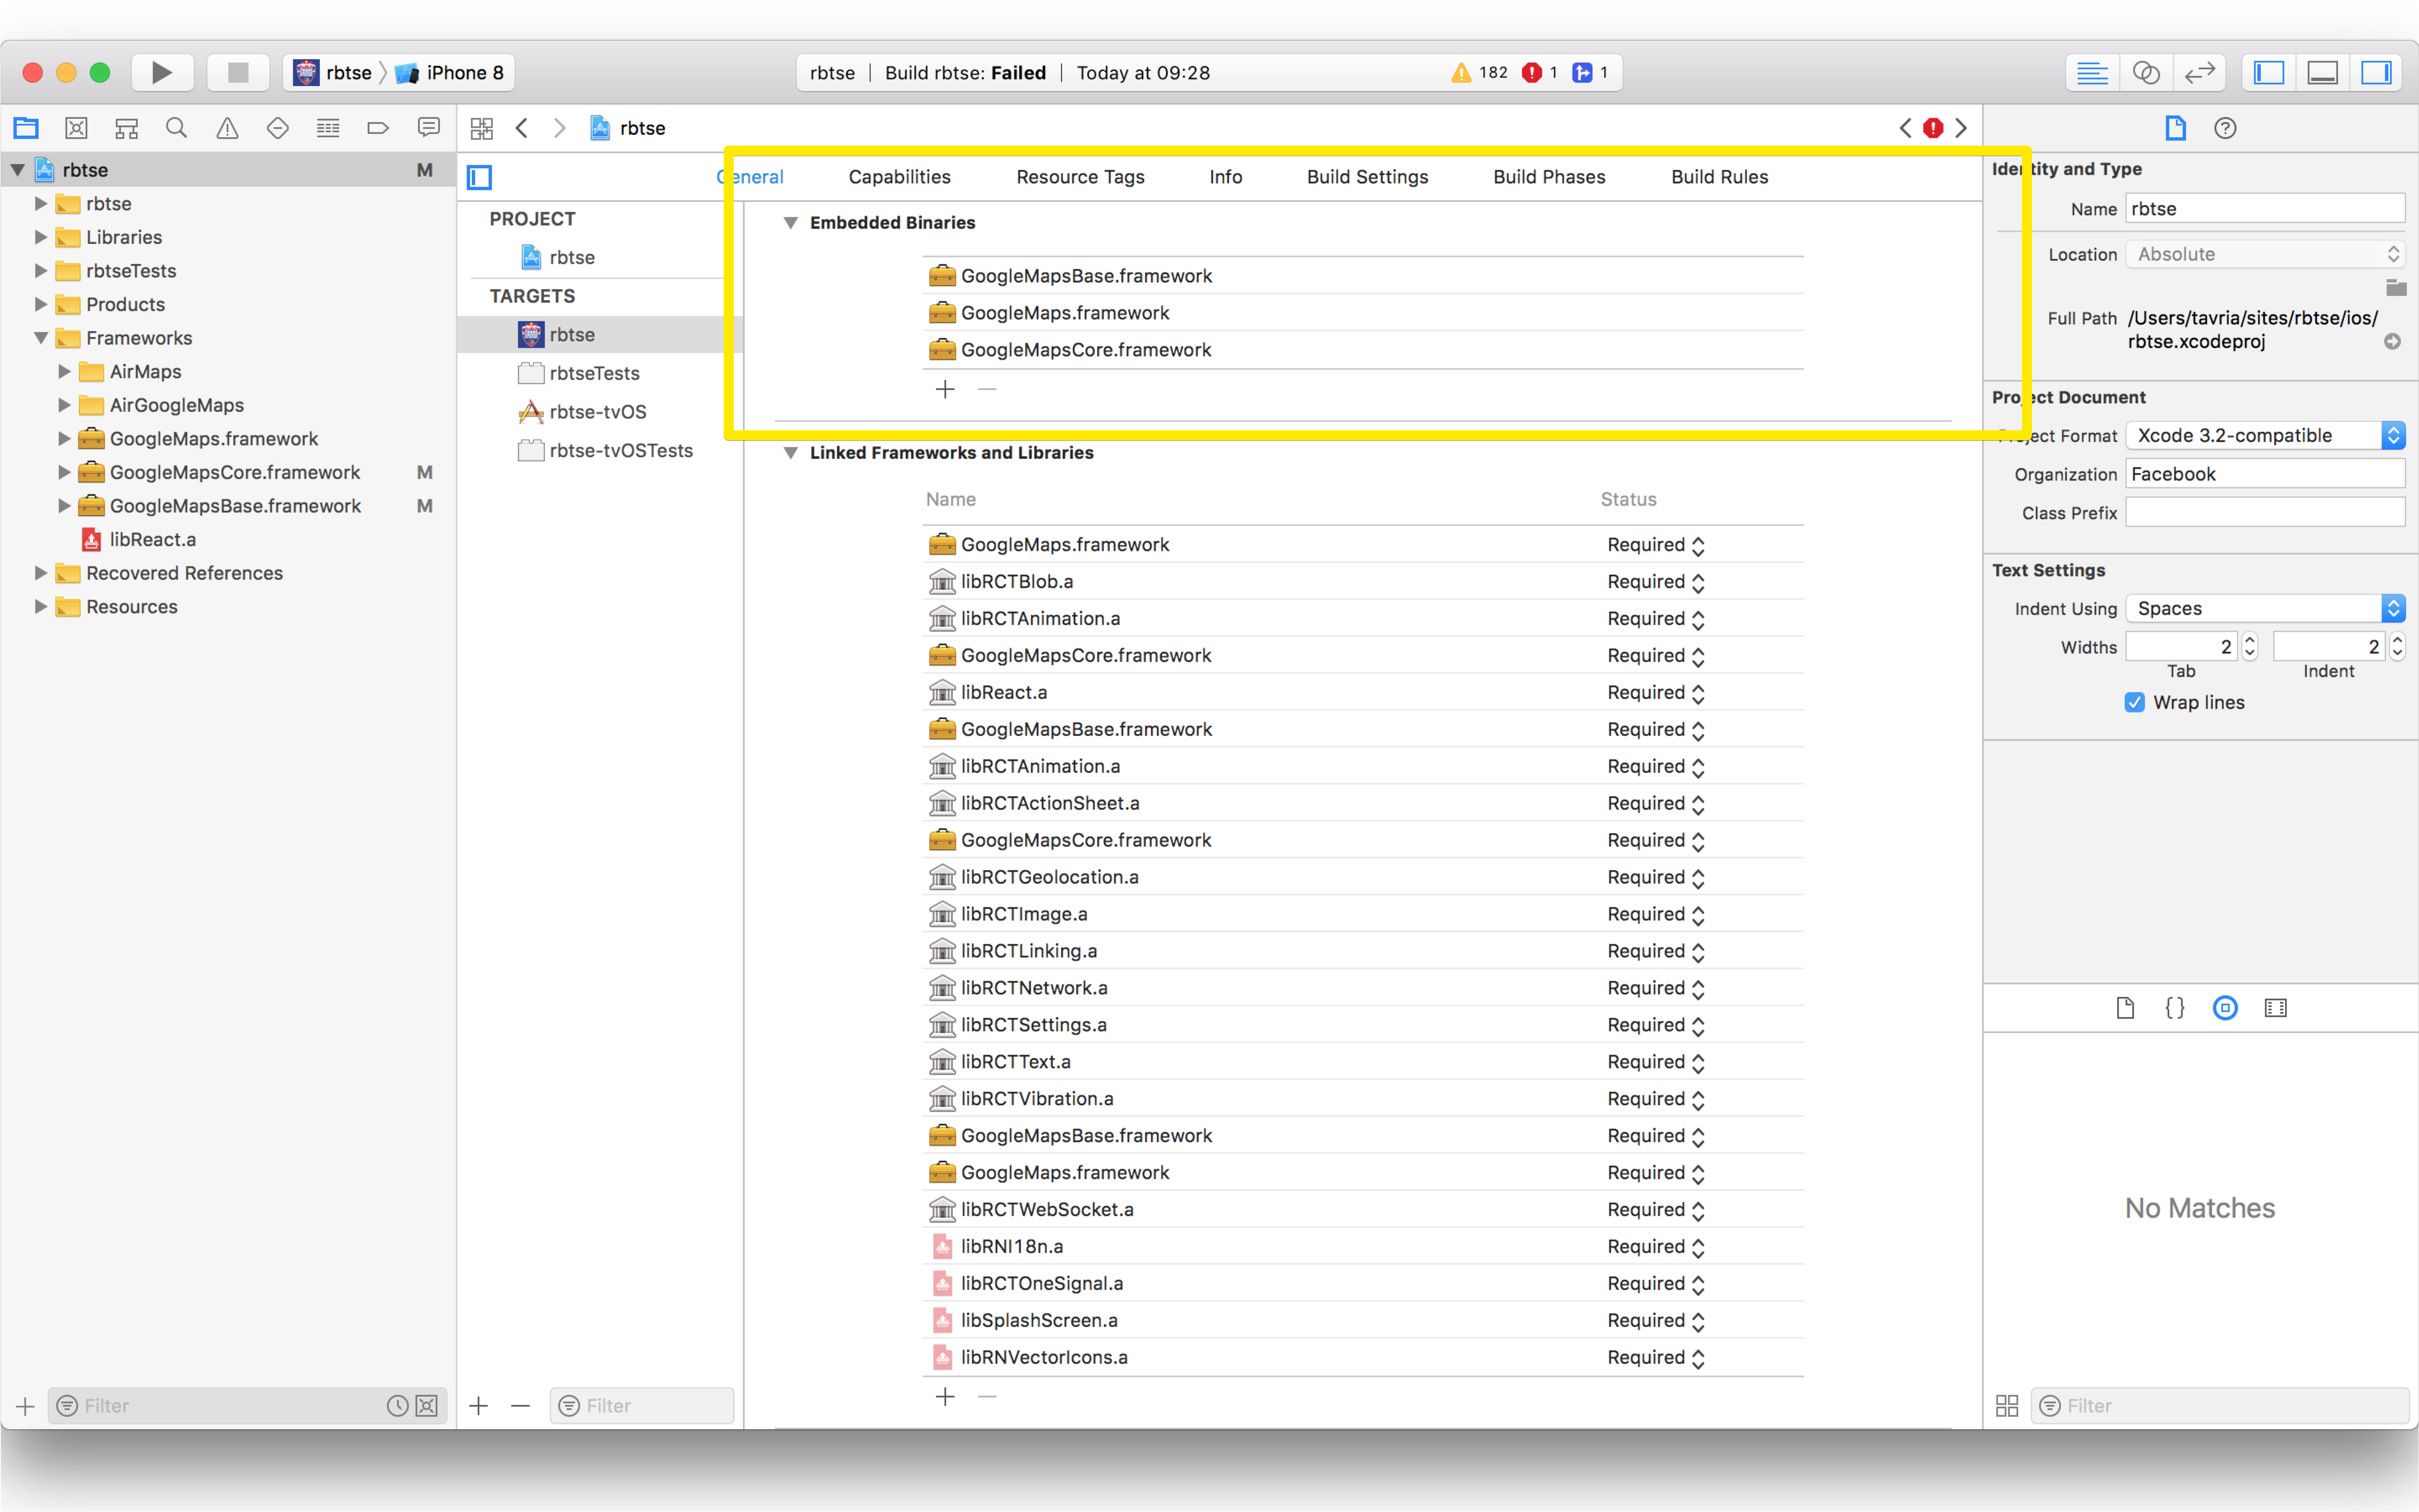Open the Build Settings tab

1367,177
